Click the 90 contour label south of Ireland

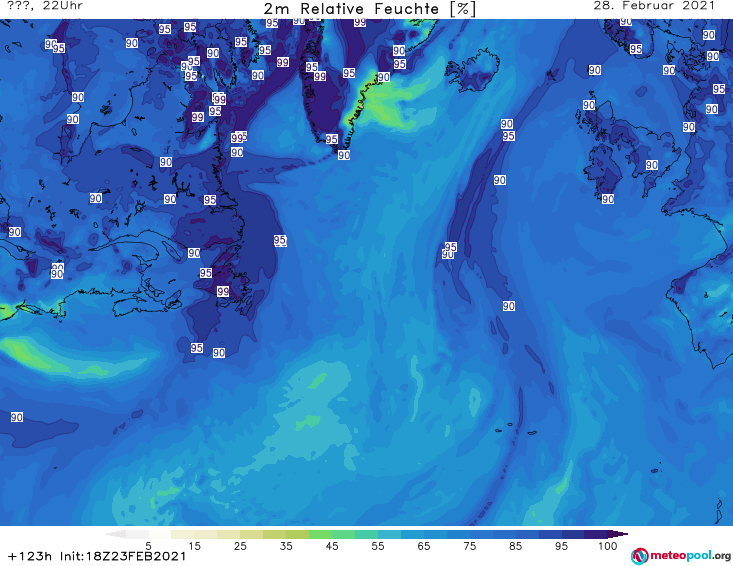click(607, 199)
